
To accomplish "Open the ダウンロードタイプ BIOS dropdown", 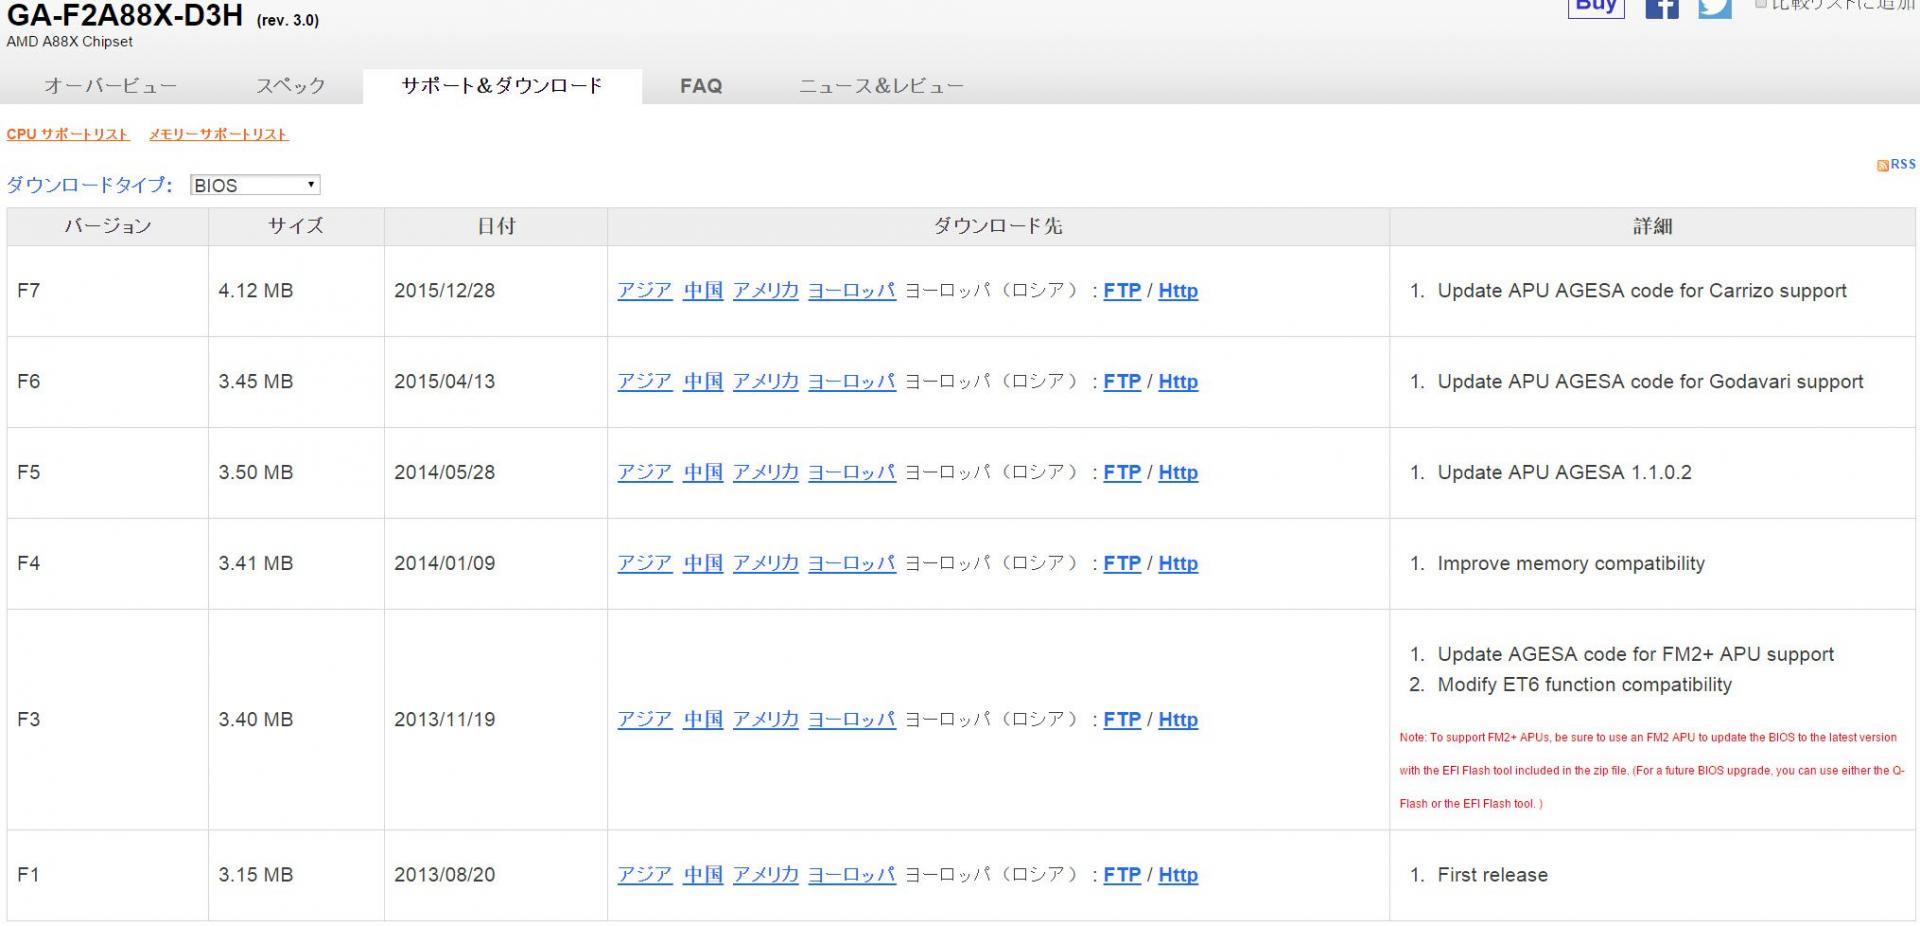I will point(255,185).
